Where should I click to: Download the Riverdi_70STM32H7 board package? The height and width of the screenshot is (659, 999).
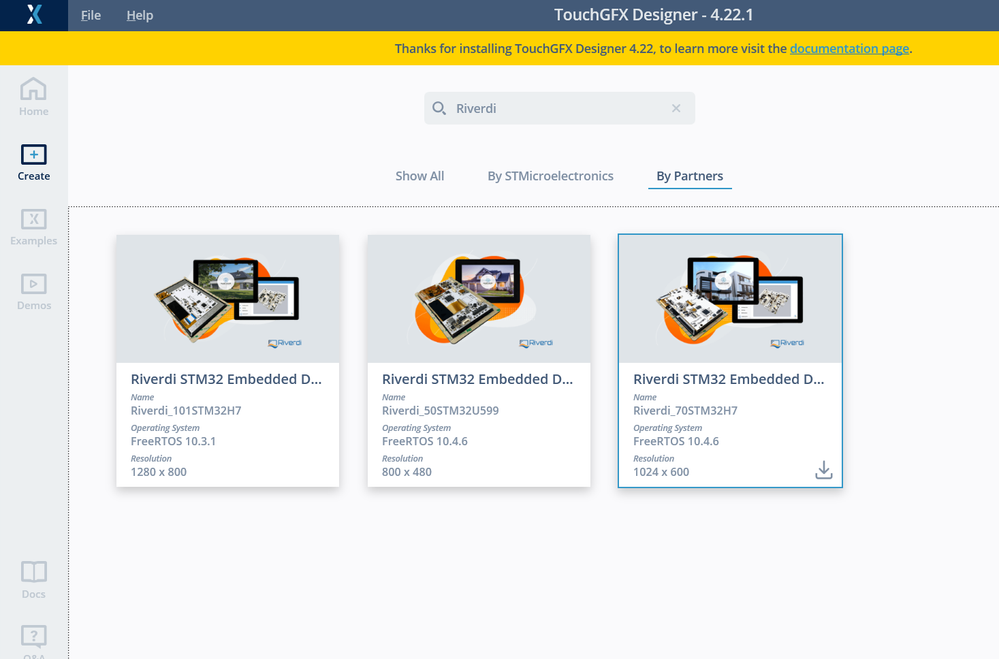pyautogui.click(x=824, y=470)
